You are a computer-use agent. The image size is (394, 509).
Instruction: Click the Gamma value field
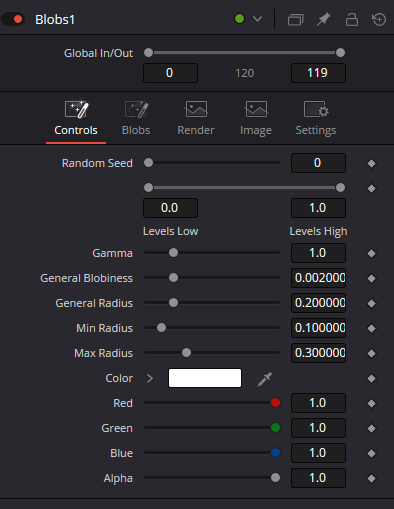(x=318, y=253)
